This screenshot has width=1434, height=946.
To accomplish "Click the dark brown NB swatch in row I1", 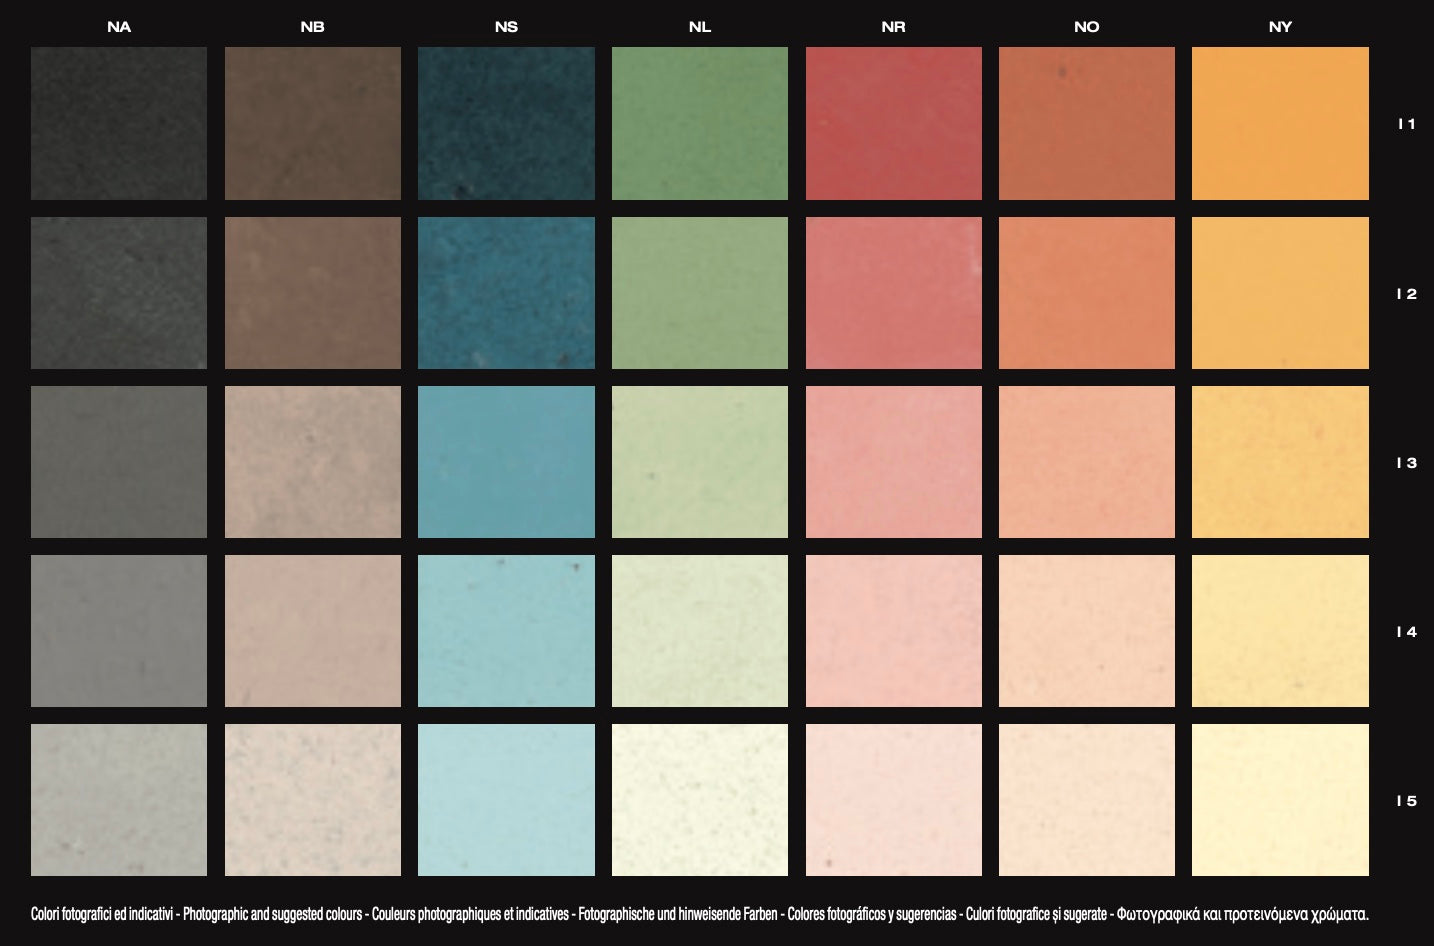I will [312, 123].
